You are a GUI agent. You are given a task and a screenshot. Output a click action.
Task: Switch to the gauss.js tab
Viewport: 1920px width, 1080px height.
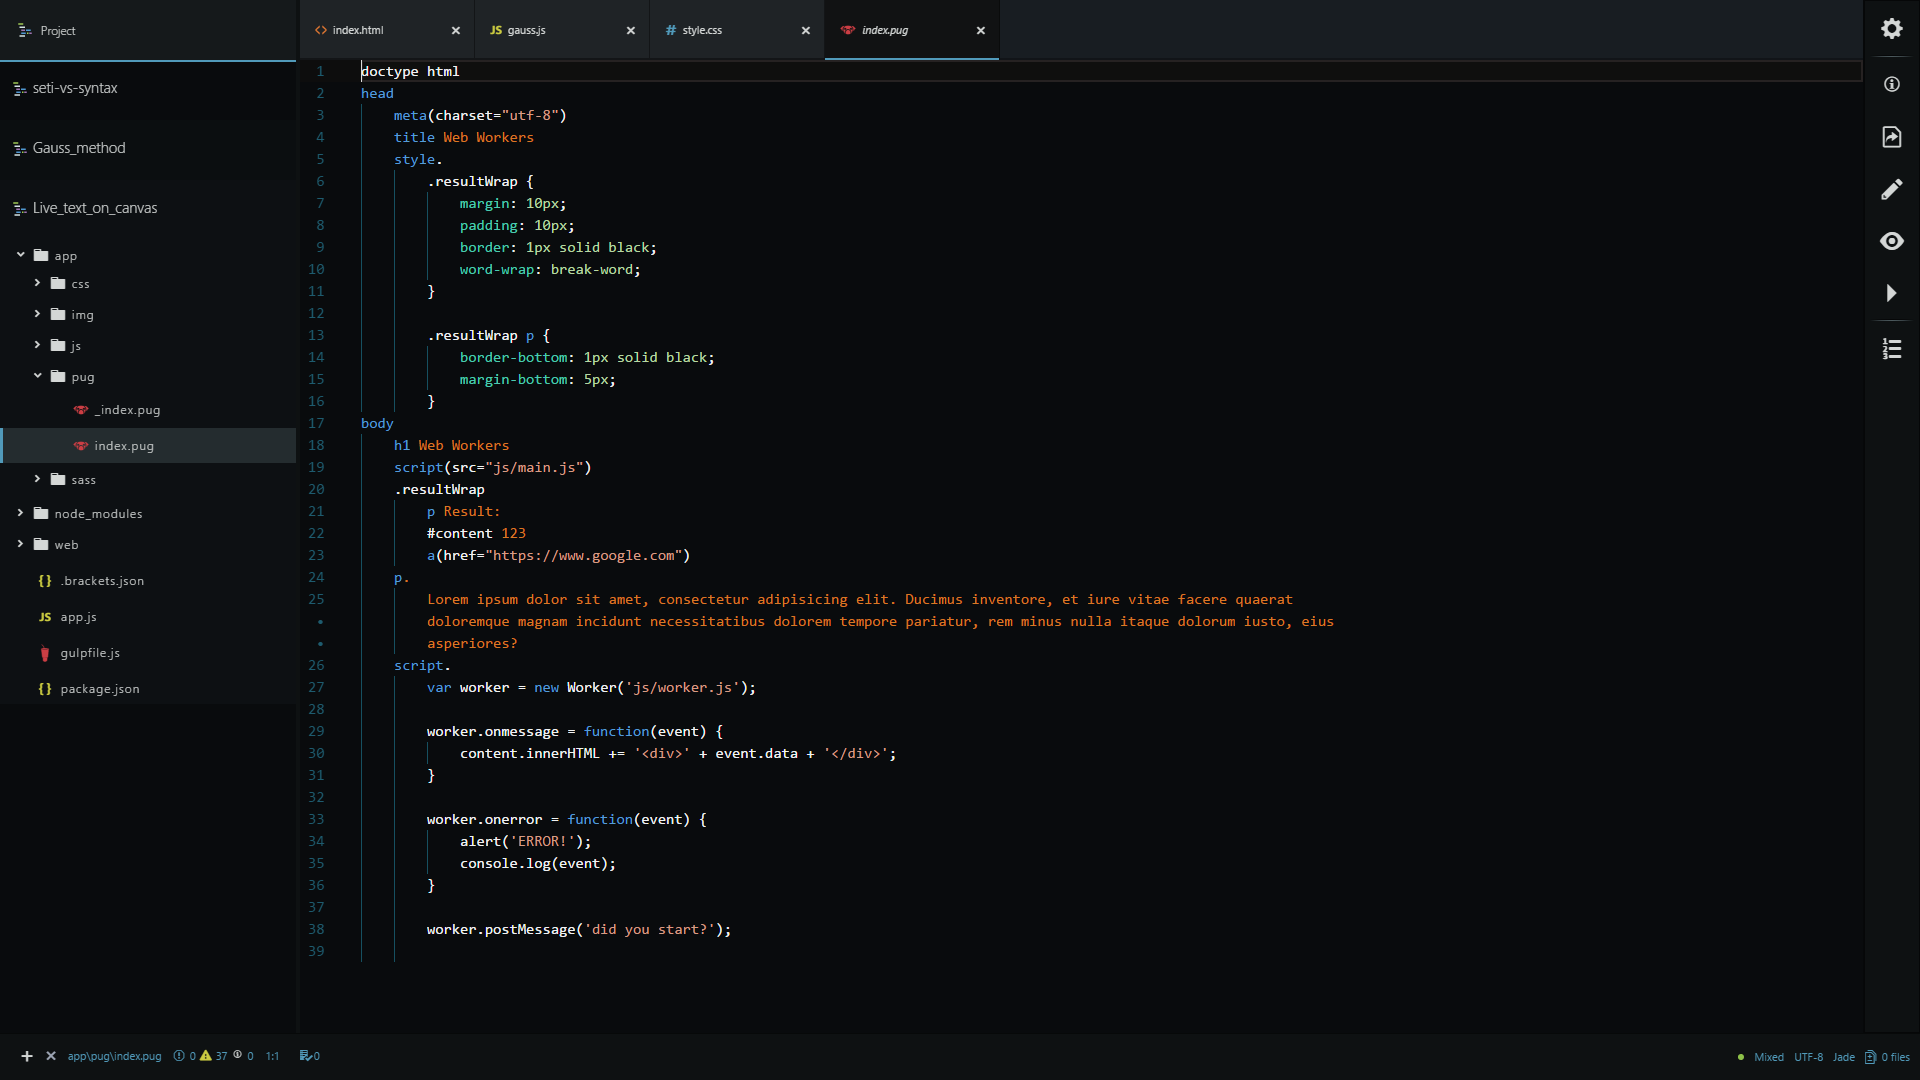tap(526, 30)
